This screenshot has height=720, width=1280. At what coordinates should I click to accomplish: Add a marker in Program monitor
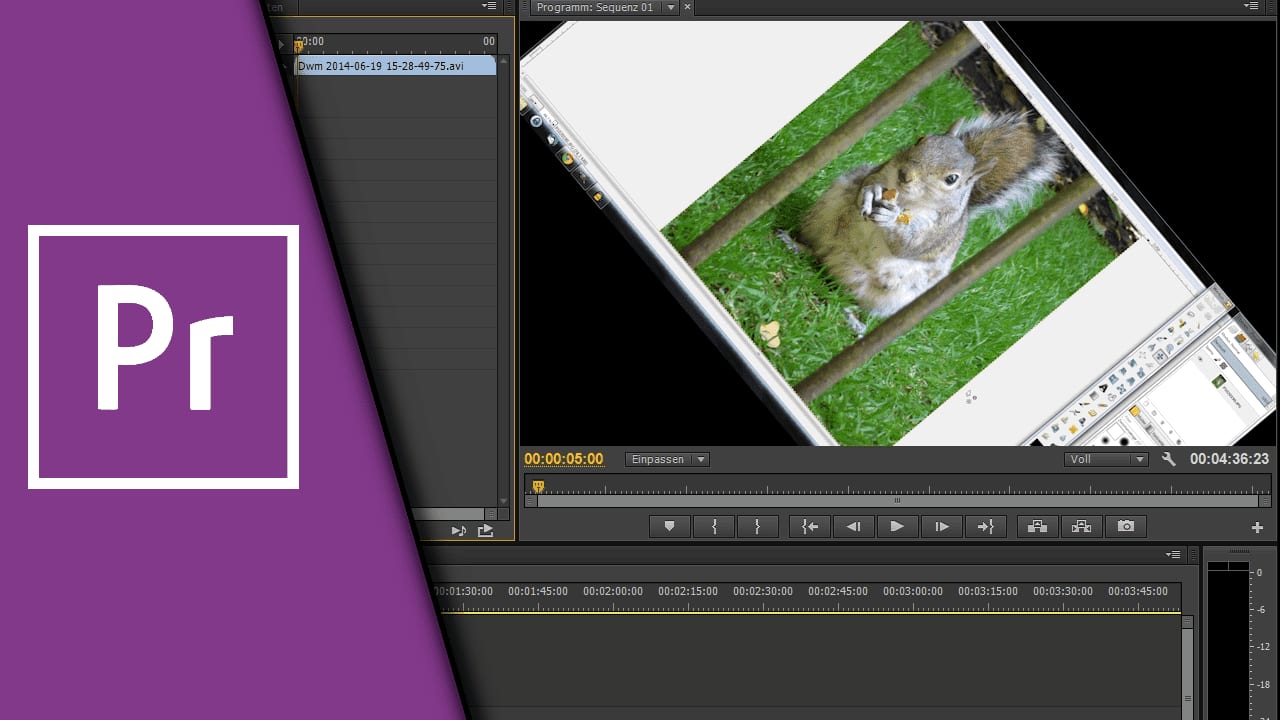[670, 526]
